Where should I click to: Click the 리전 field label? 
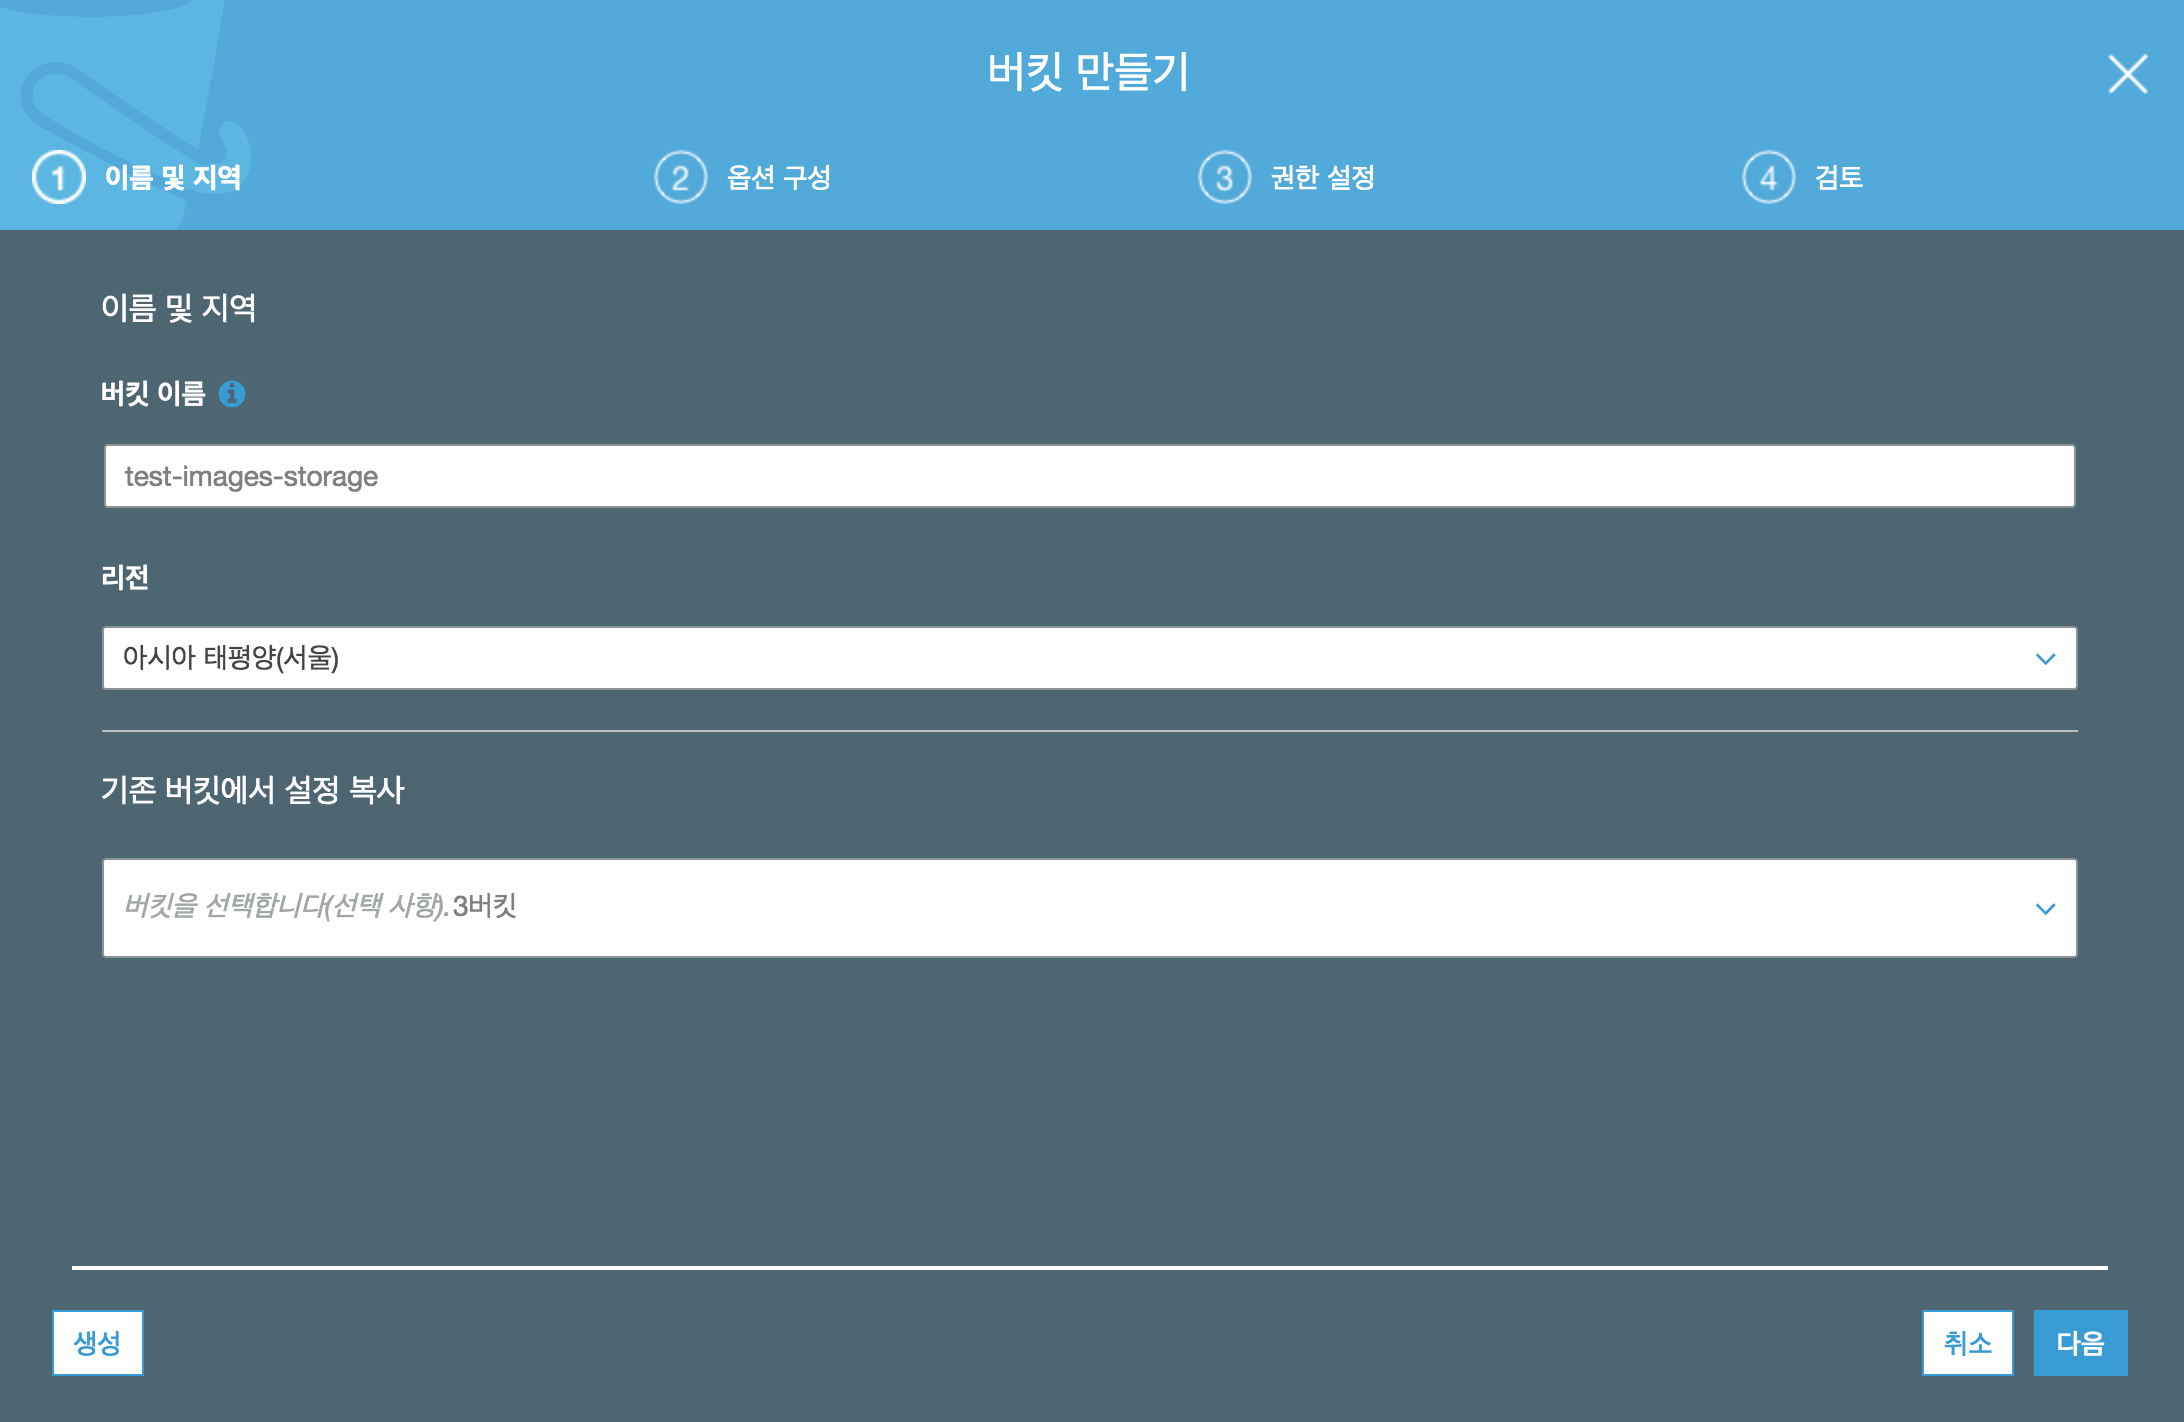125,577
